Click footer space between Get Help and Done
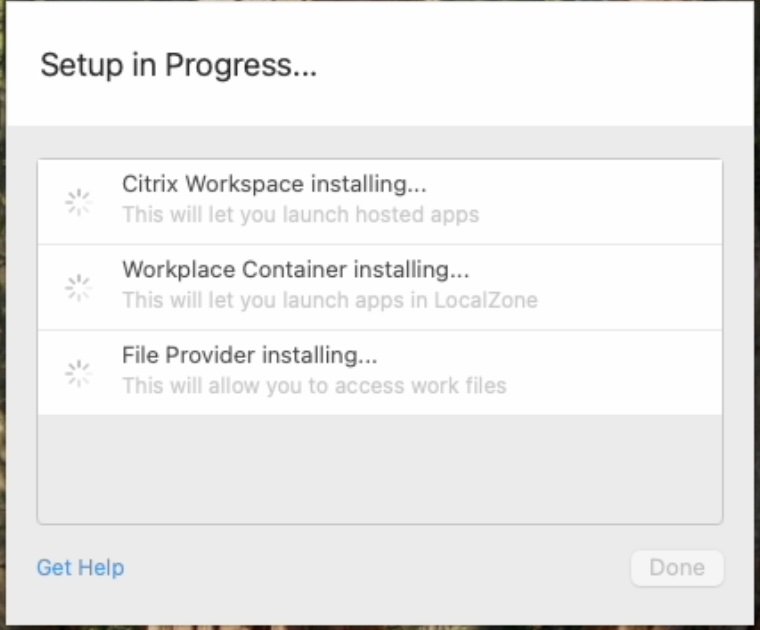The width and height of the screenshot is (760, 630). [380, 568]
